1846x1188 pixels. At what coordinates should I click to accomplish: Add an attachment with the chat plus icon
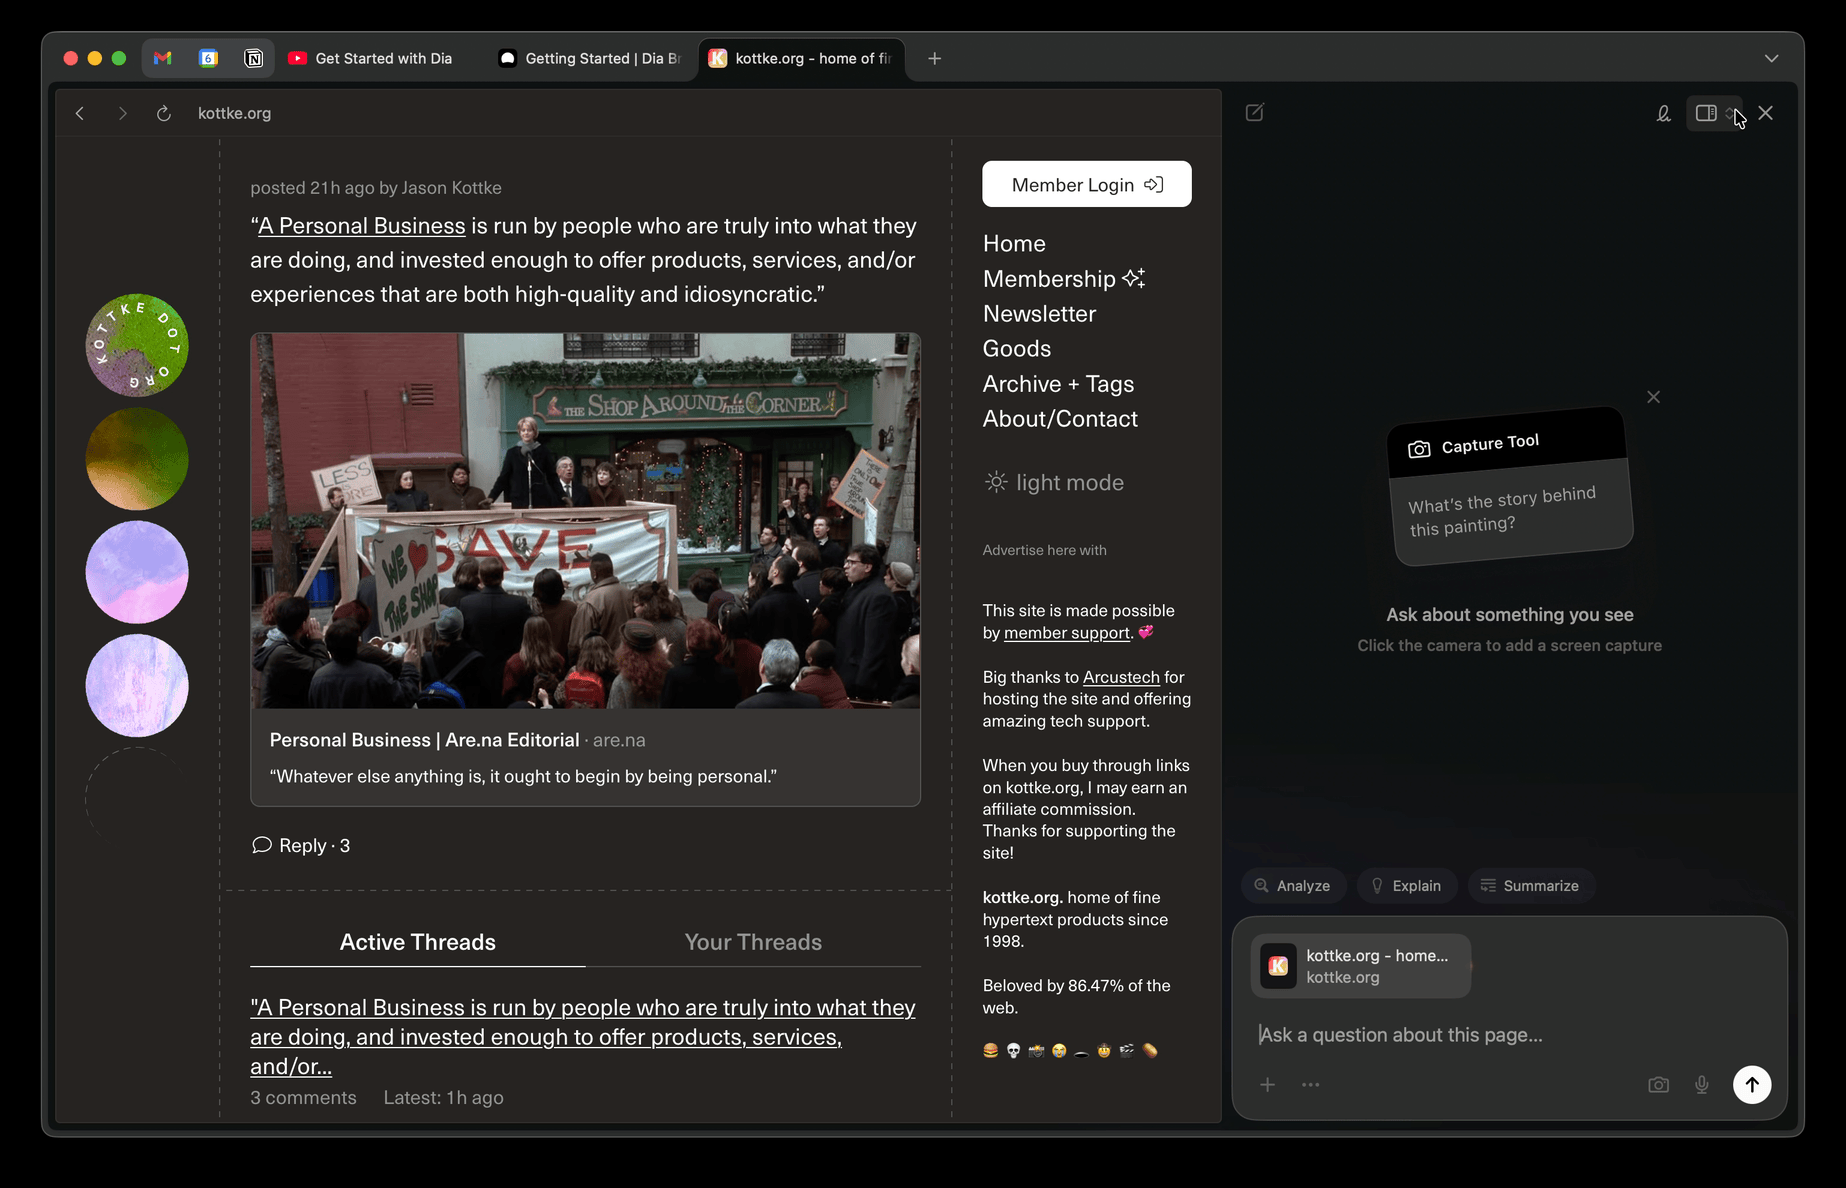pyautogui.click(x=1267, y=1085)
